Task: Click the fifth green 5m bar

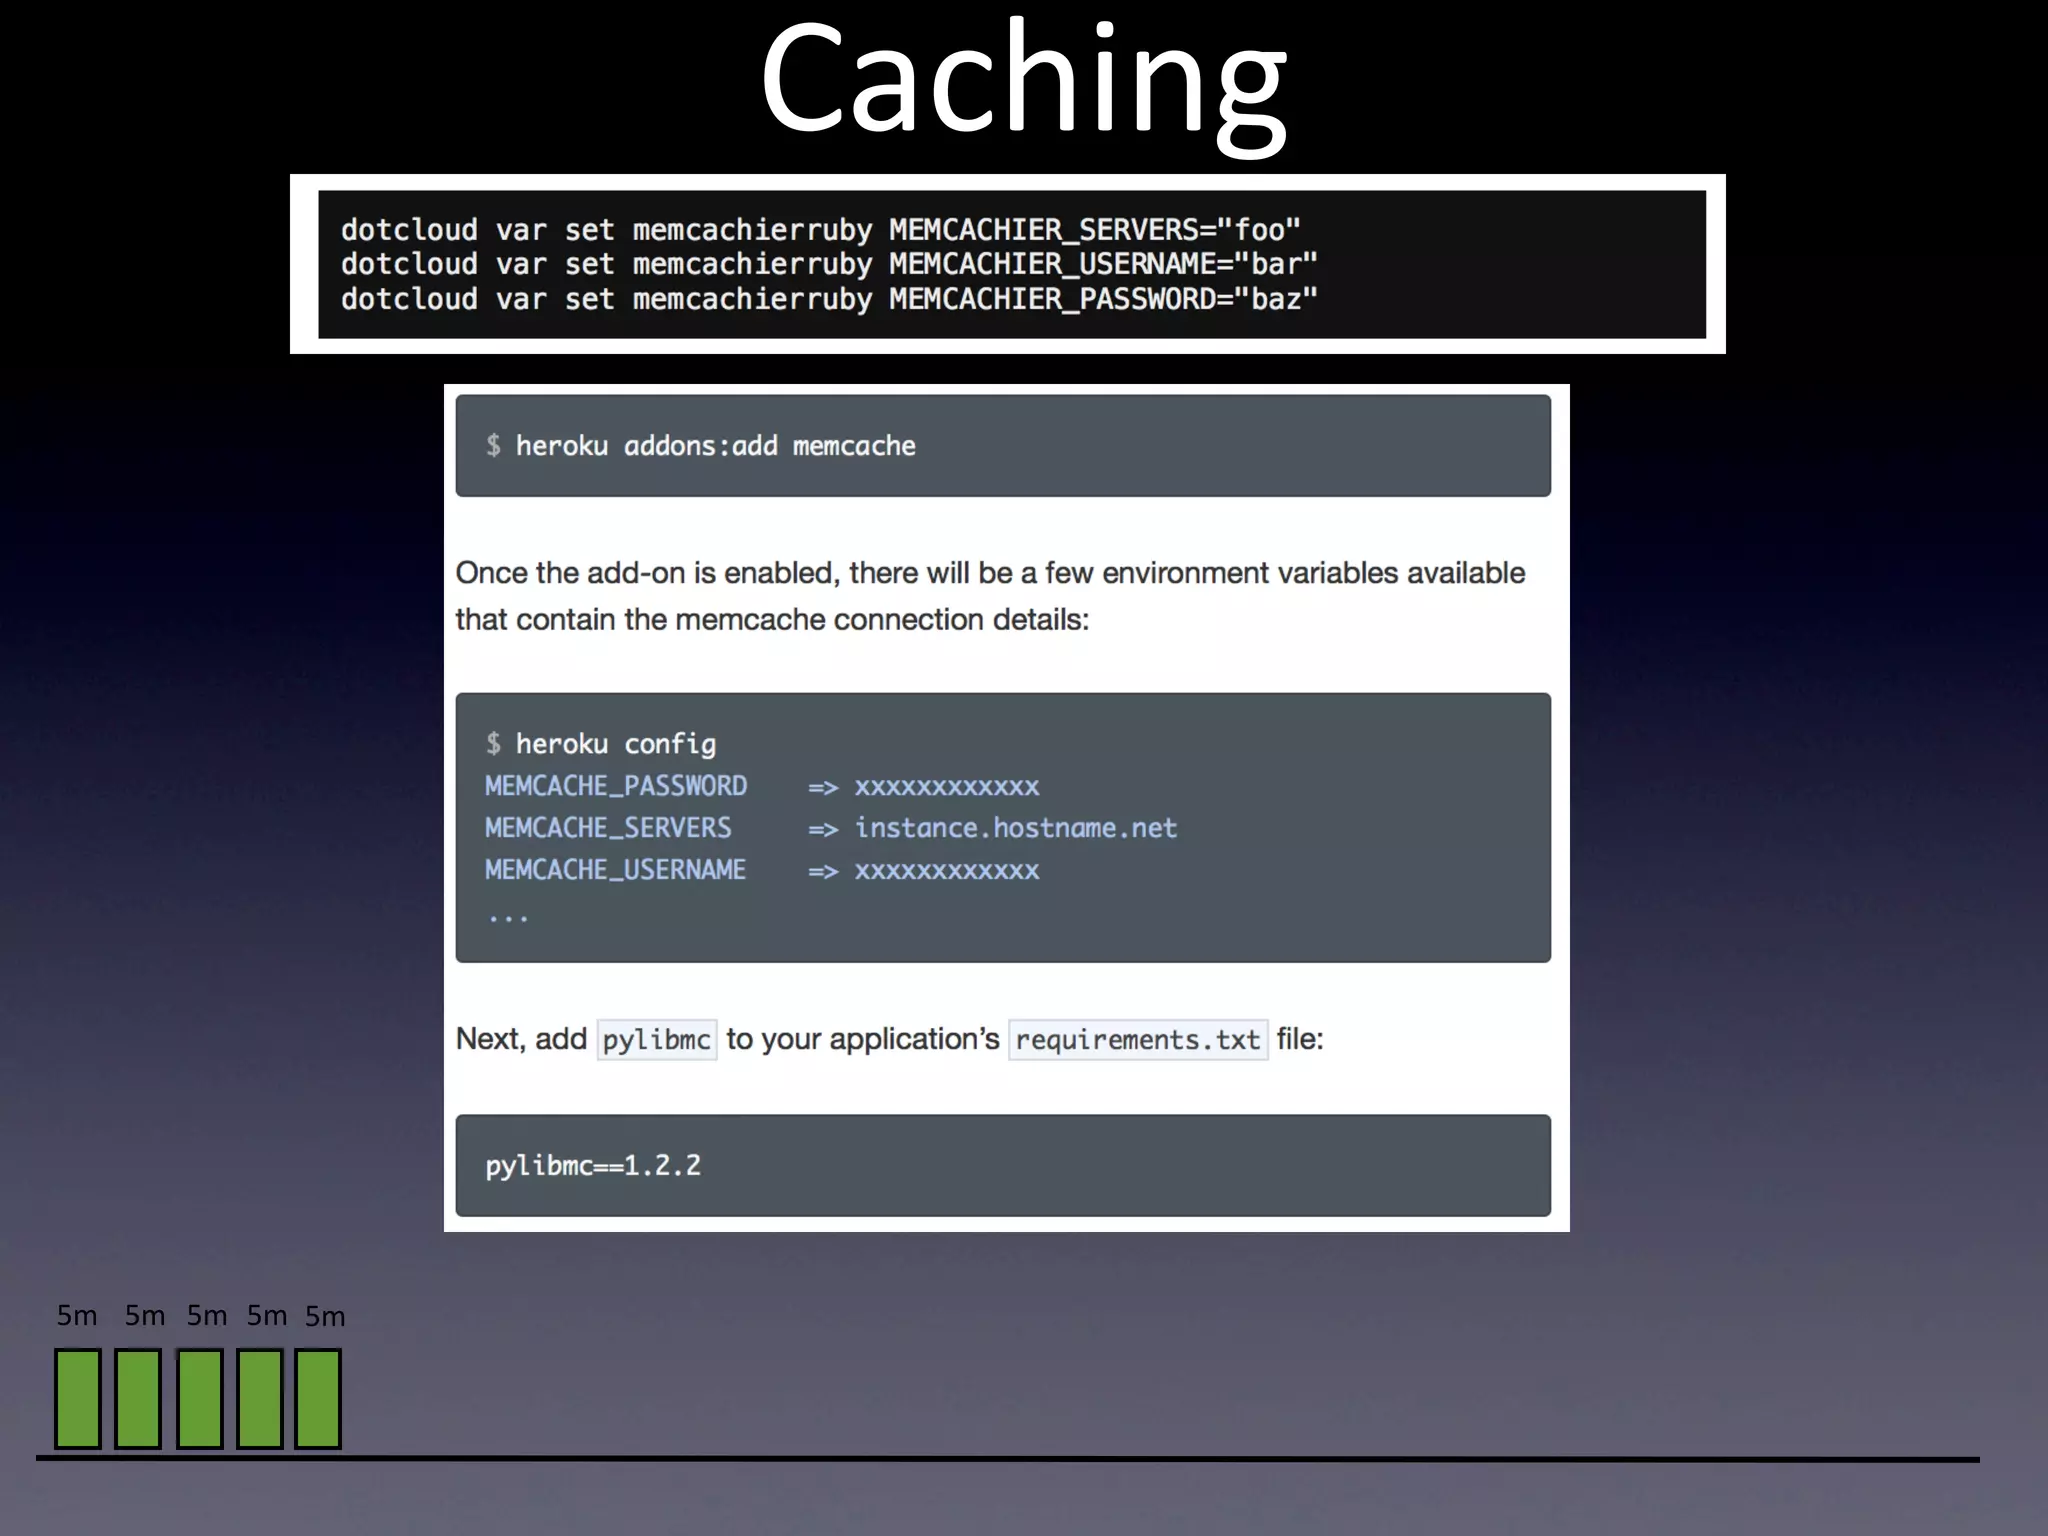Action: click(318, 1398)
